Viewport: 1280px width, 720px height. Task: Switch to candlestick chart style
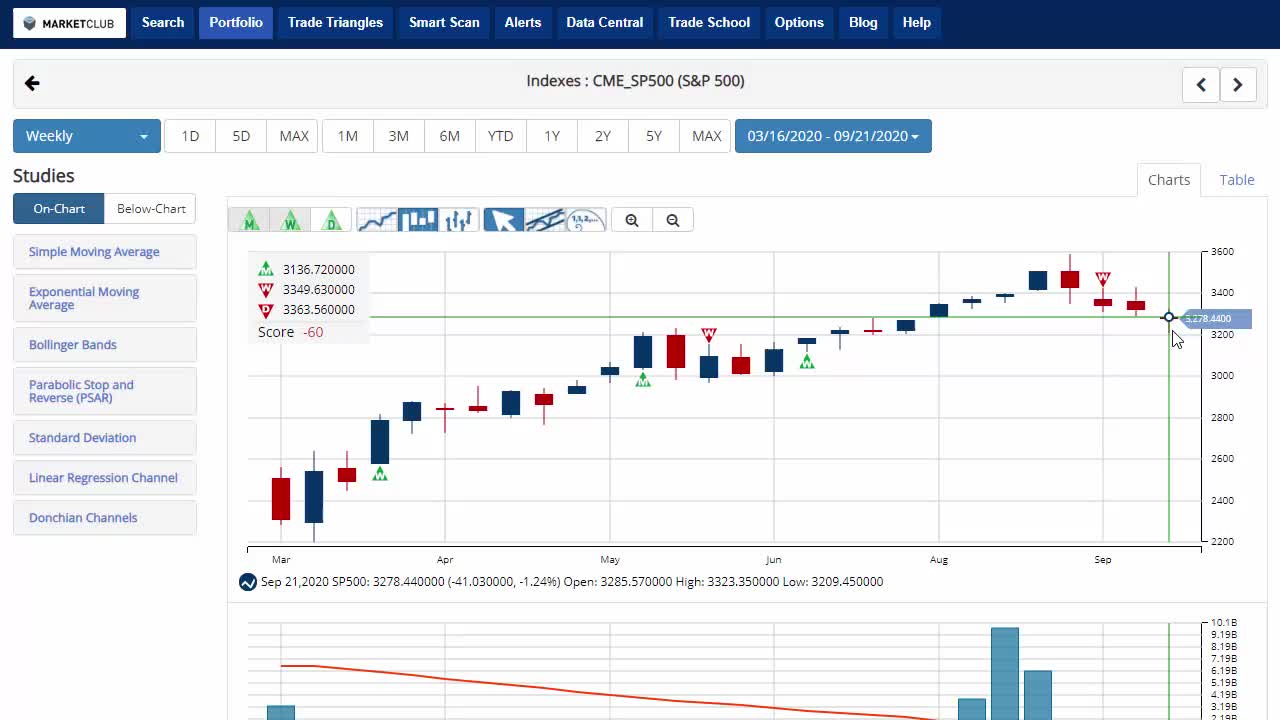tap(418, 220)
